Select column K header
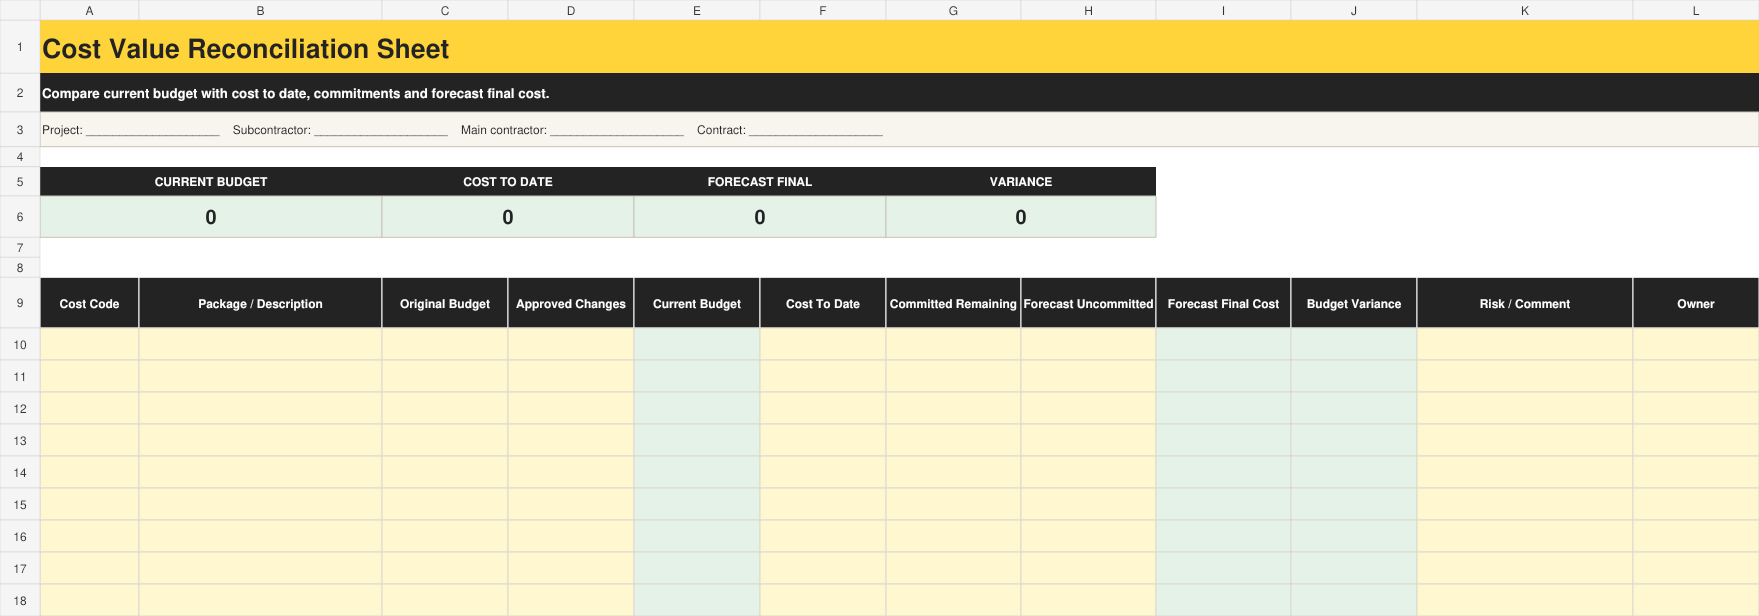This screenshot has width=1759, height=616. point(1525,10)
